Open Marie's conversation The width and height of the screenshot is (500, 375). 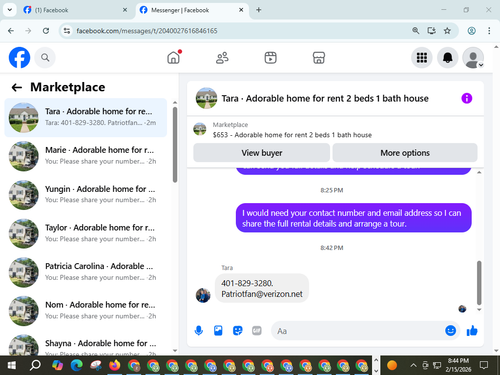tap(86, 156)
